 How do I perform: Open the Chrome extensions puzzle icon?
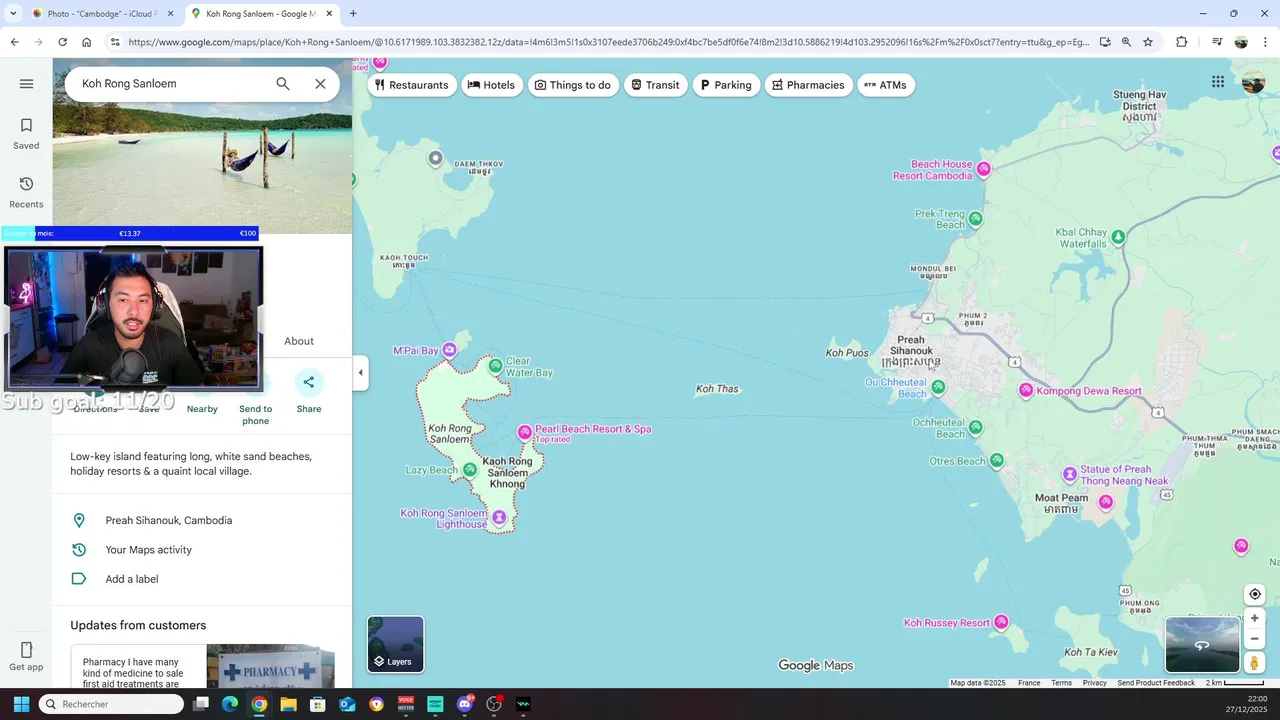1181,42
